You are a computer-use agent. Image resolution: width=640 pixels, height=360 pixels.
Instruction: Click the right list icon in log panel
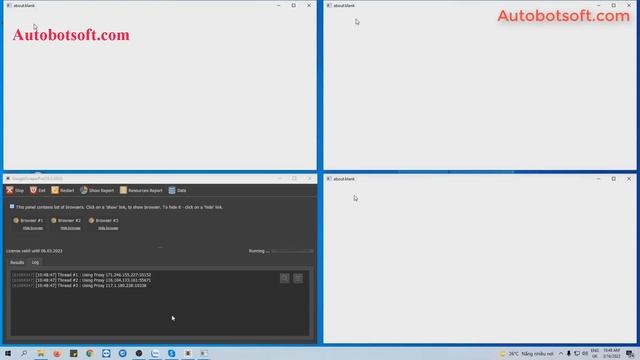[298, 278]
